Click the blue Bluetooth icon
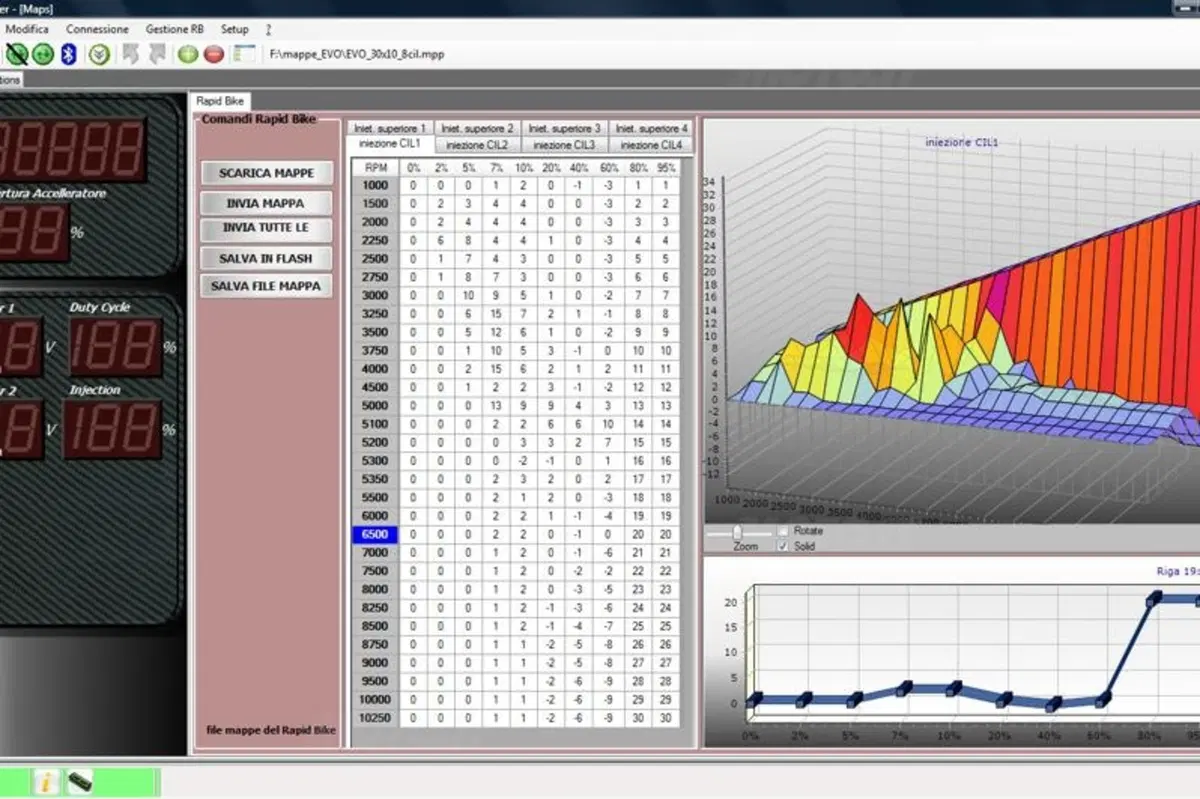This screenshot has height=799, width=1200. [69, 54]
